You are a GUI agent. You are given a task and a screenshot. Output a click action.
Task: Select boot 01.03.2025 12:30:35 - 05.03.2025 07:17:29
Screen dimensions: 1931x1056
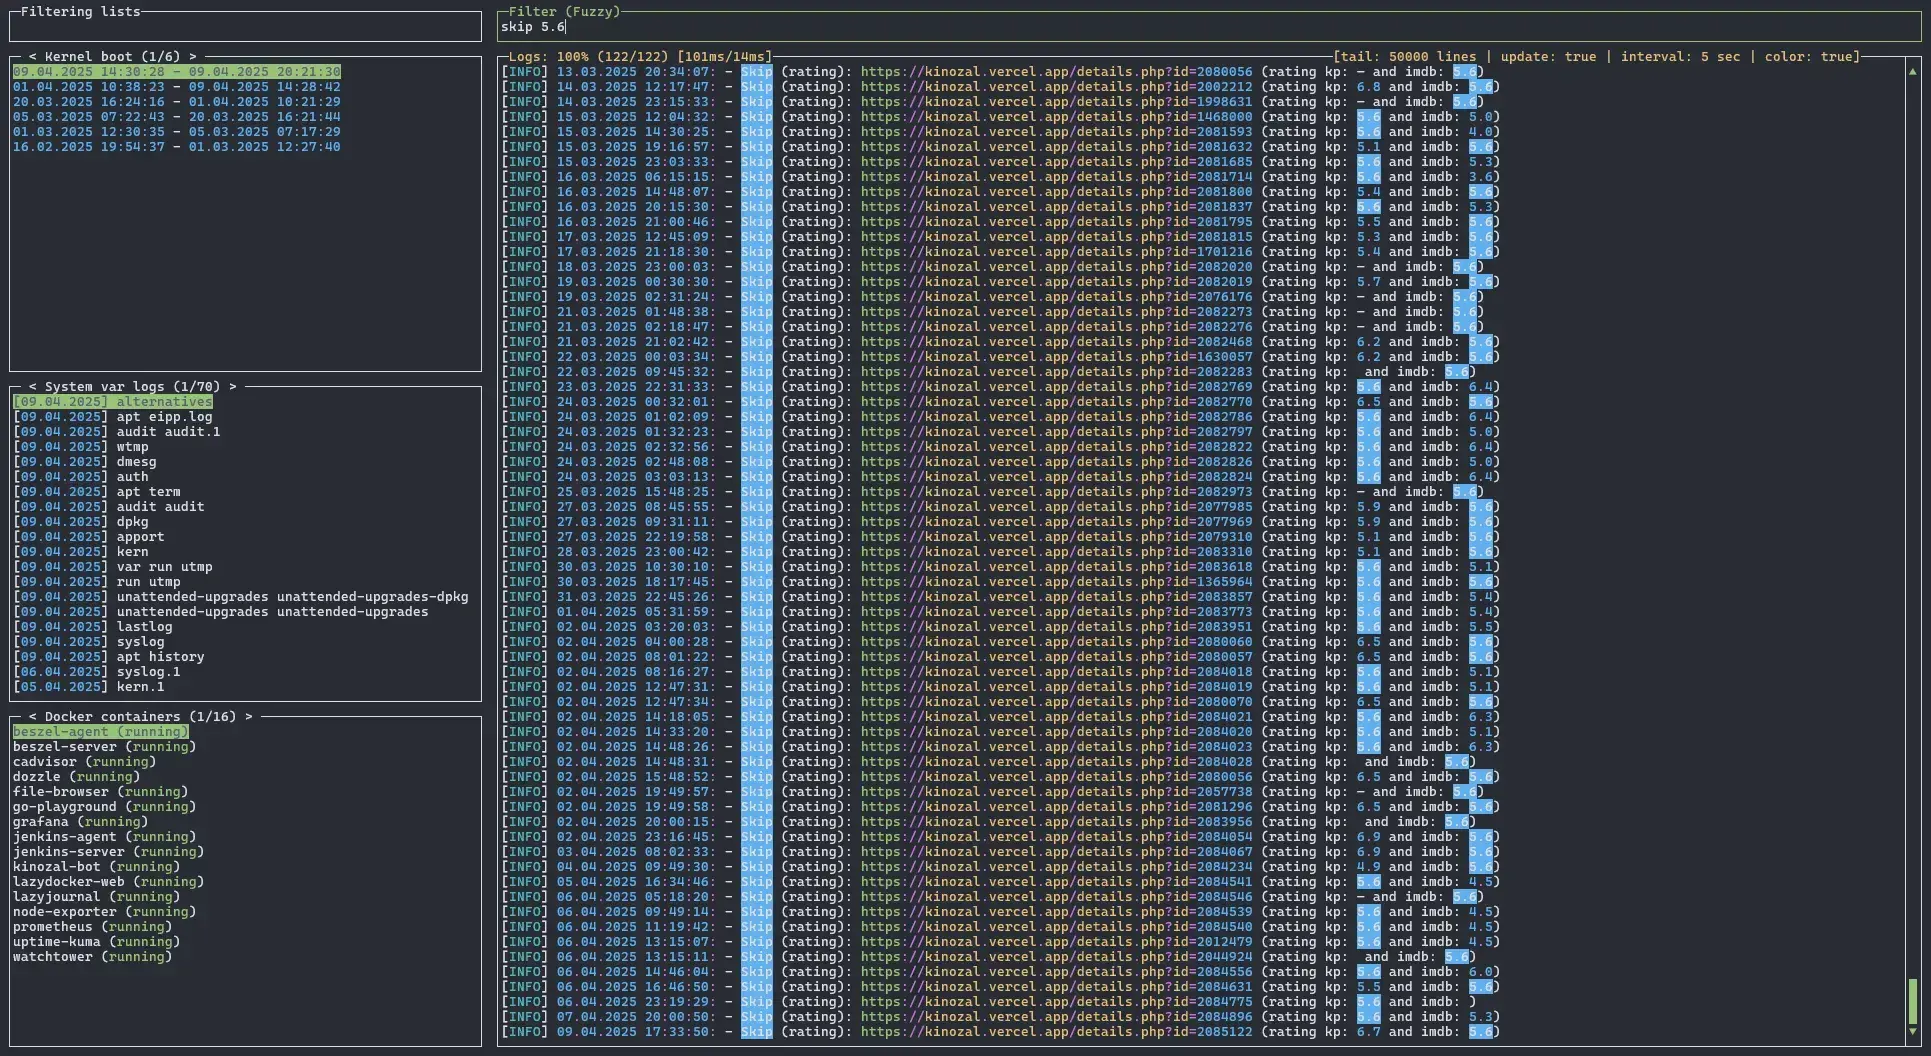pos(177,132)
